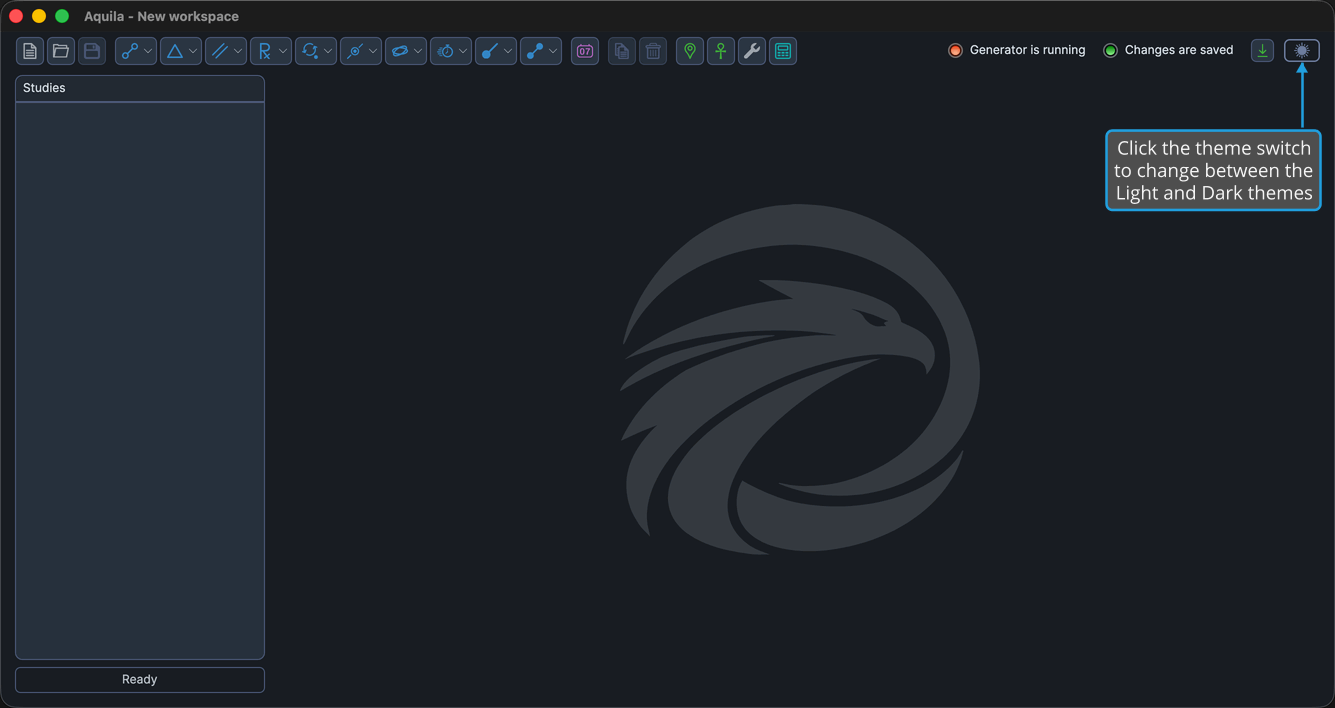This screenshot has height=708, width=1335.
Task: Minimize the window with the yellow button
Action: [39, 16]
